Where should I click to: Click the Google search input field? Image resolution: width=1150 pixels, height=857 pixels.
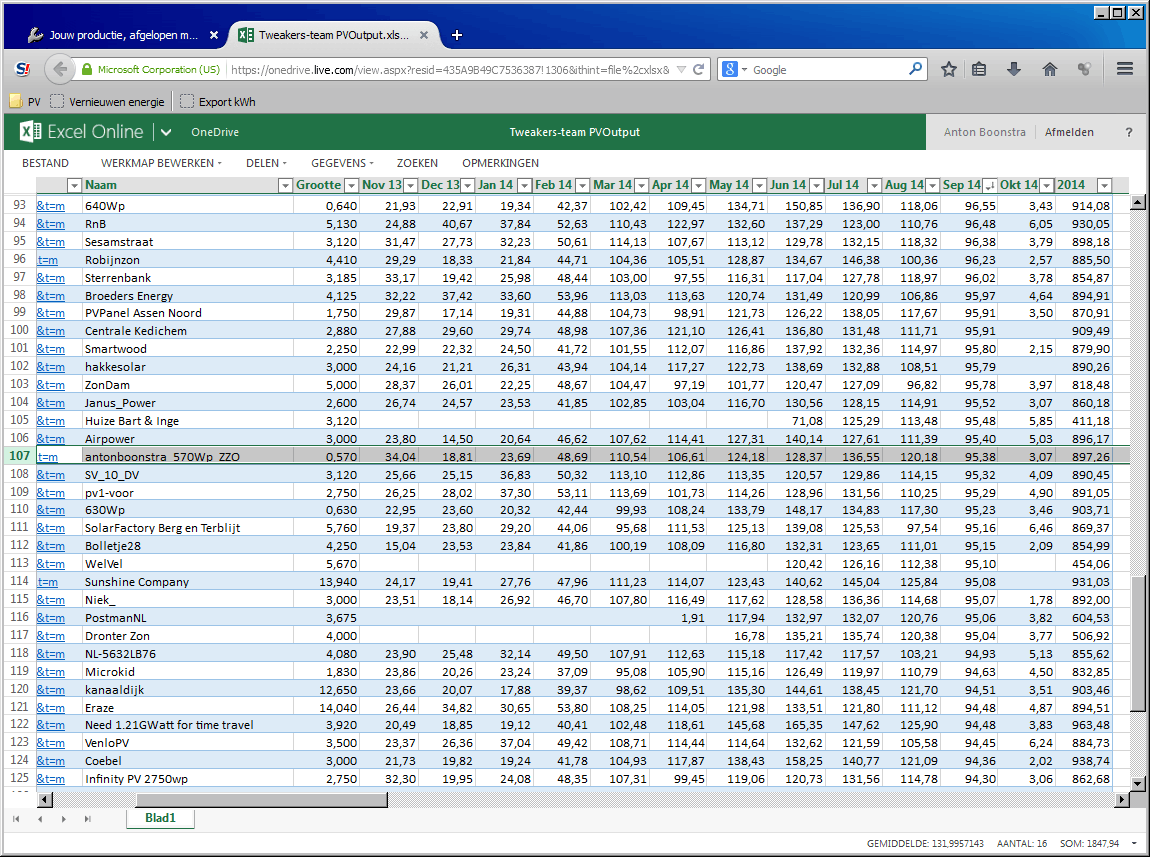click(829, 70)
